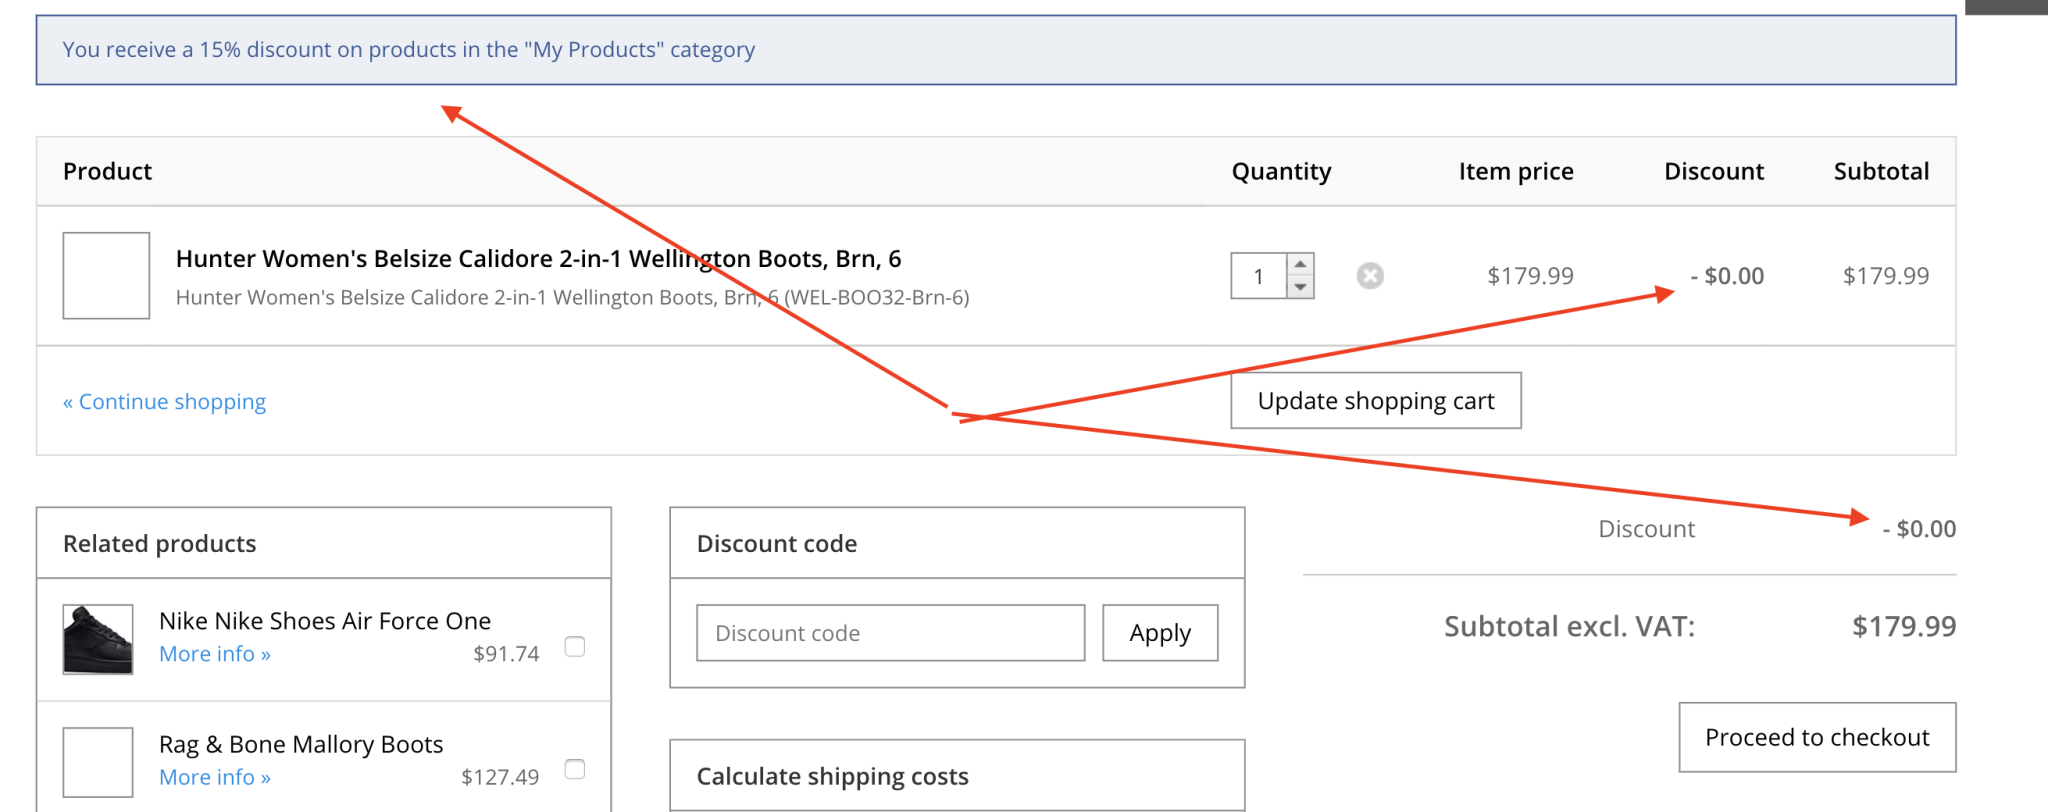Viewport: 2048px width, 812px height.
Task: Open Hunter Women's Belsize Calidore product title
Action: [x=538, y=259]
